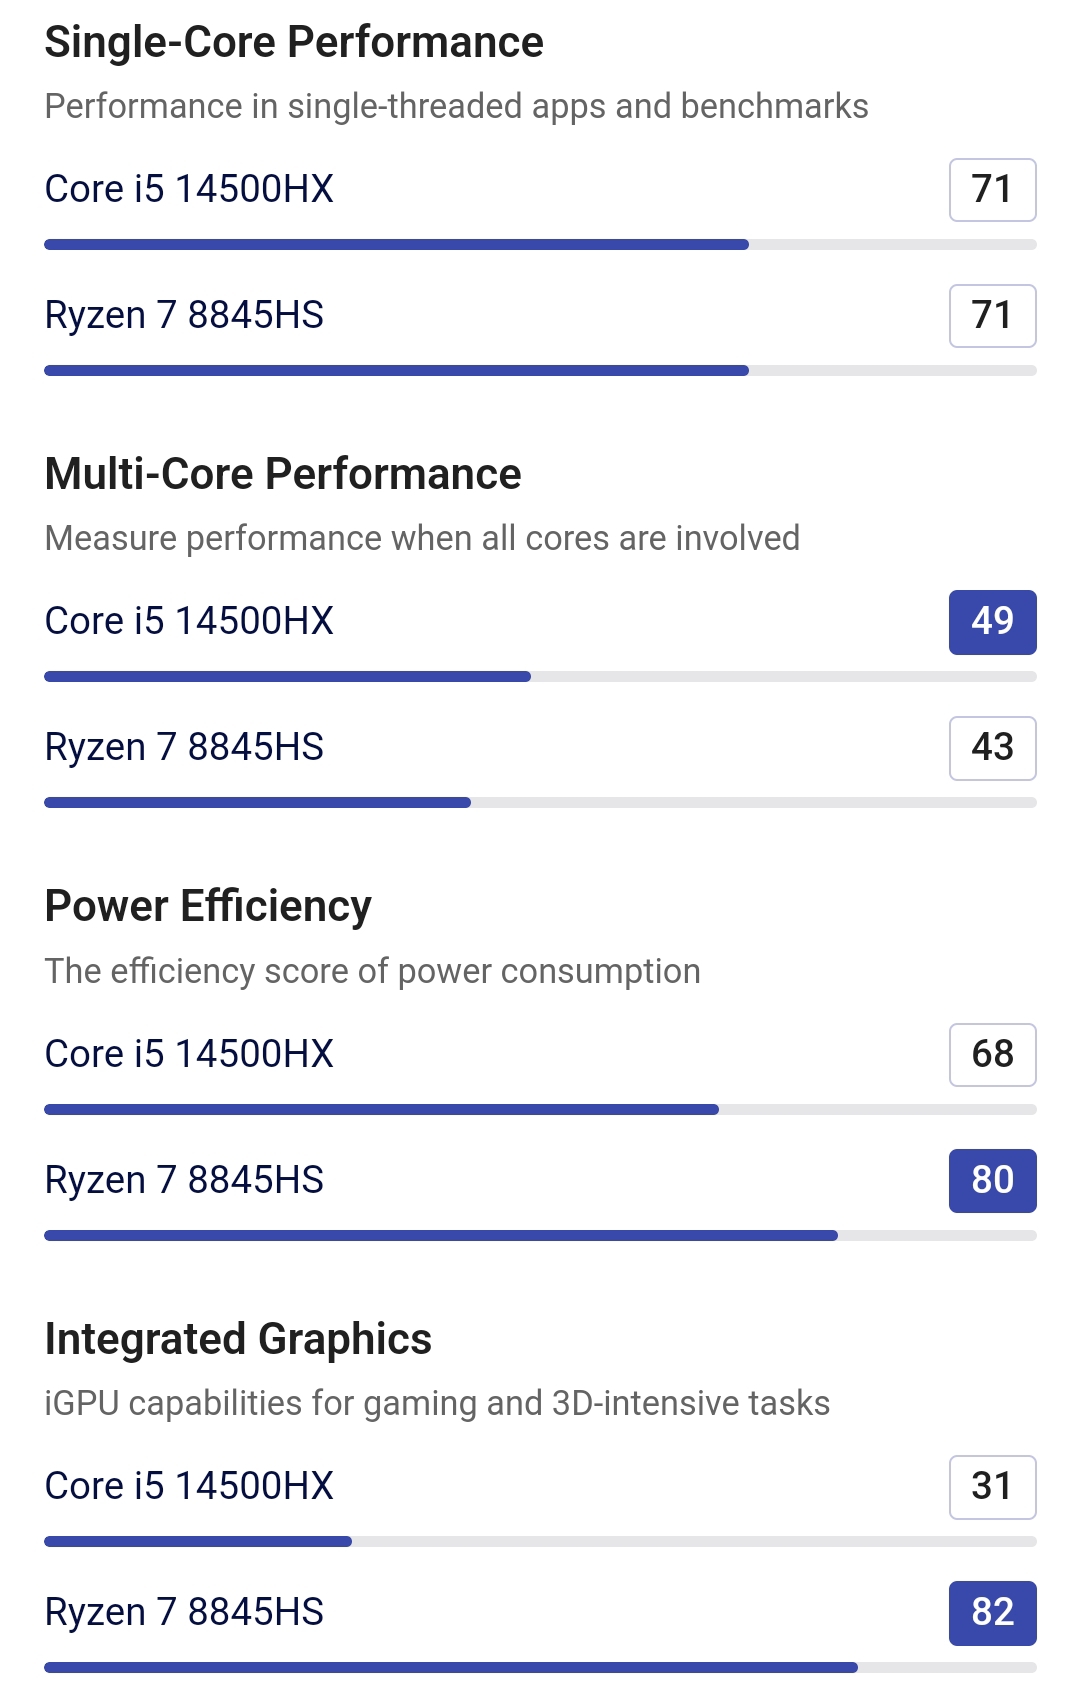Screen dimensions: 1080x1688
Task: Click the highlighted 49 multi-core score badge
Action: click(992, 622)
